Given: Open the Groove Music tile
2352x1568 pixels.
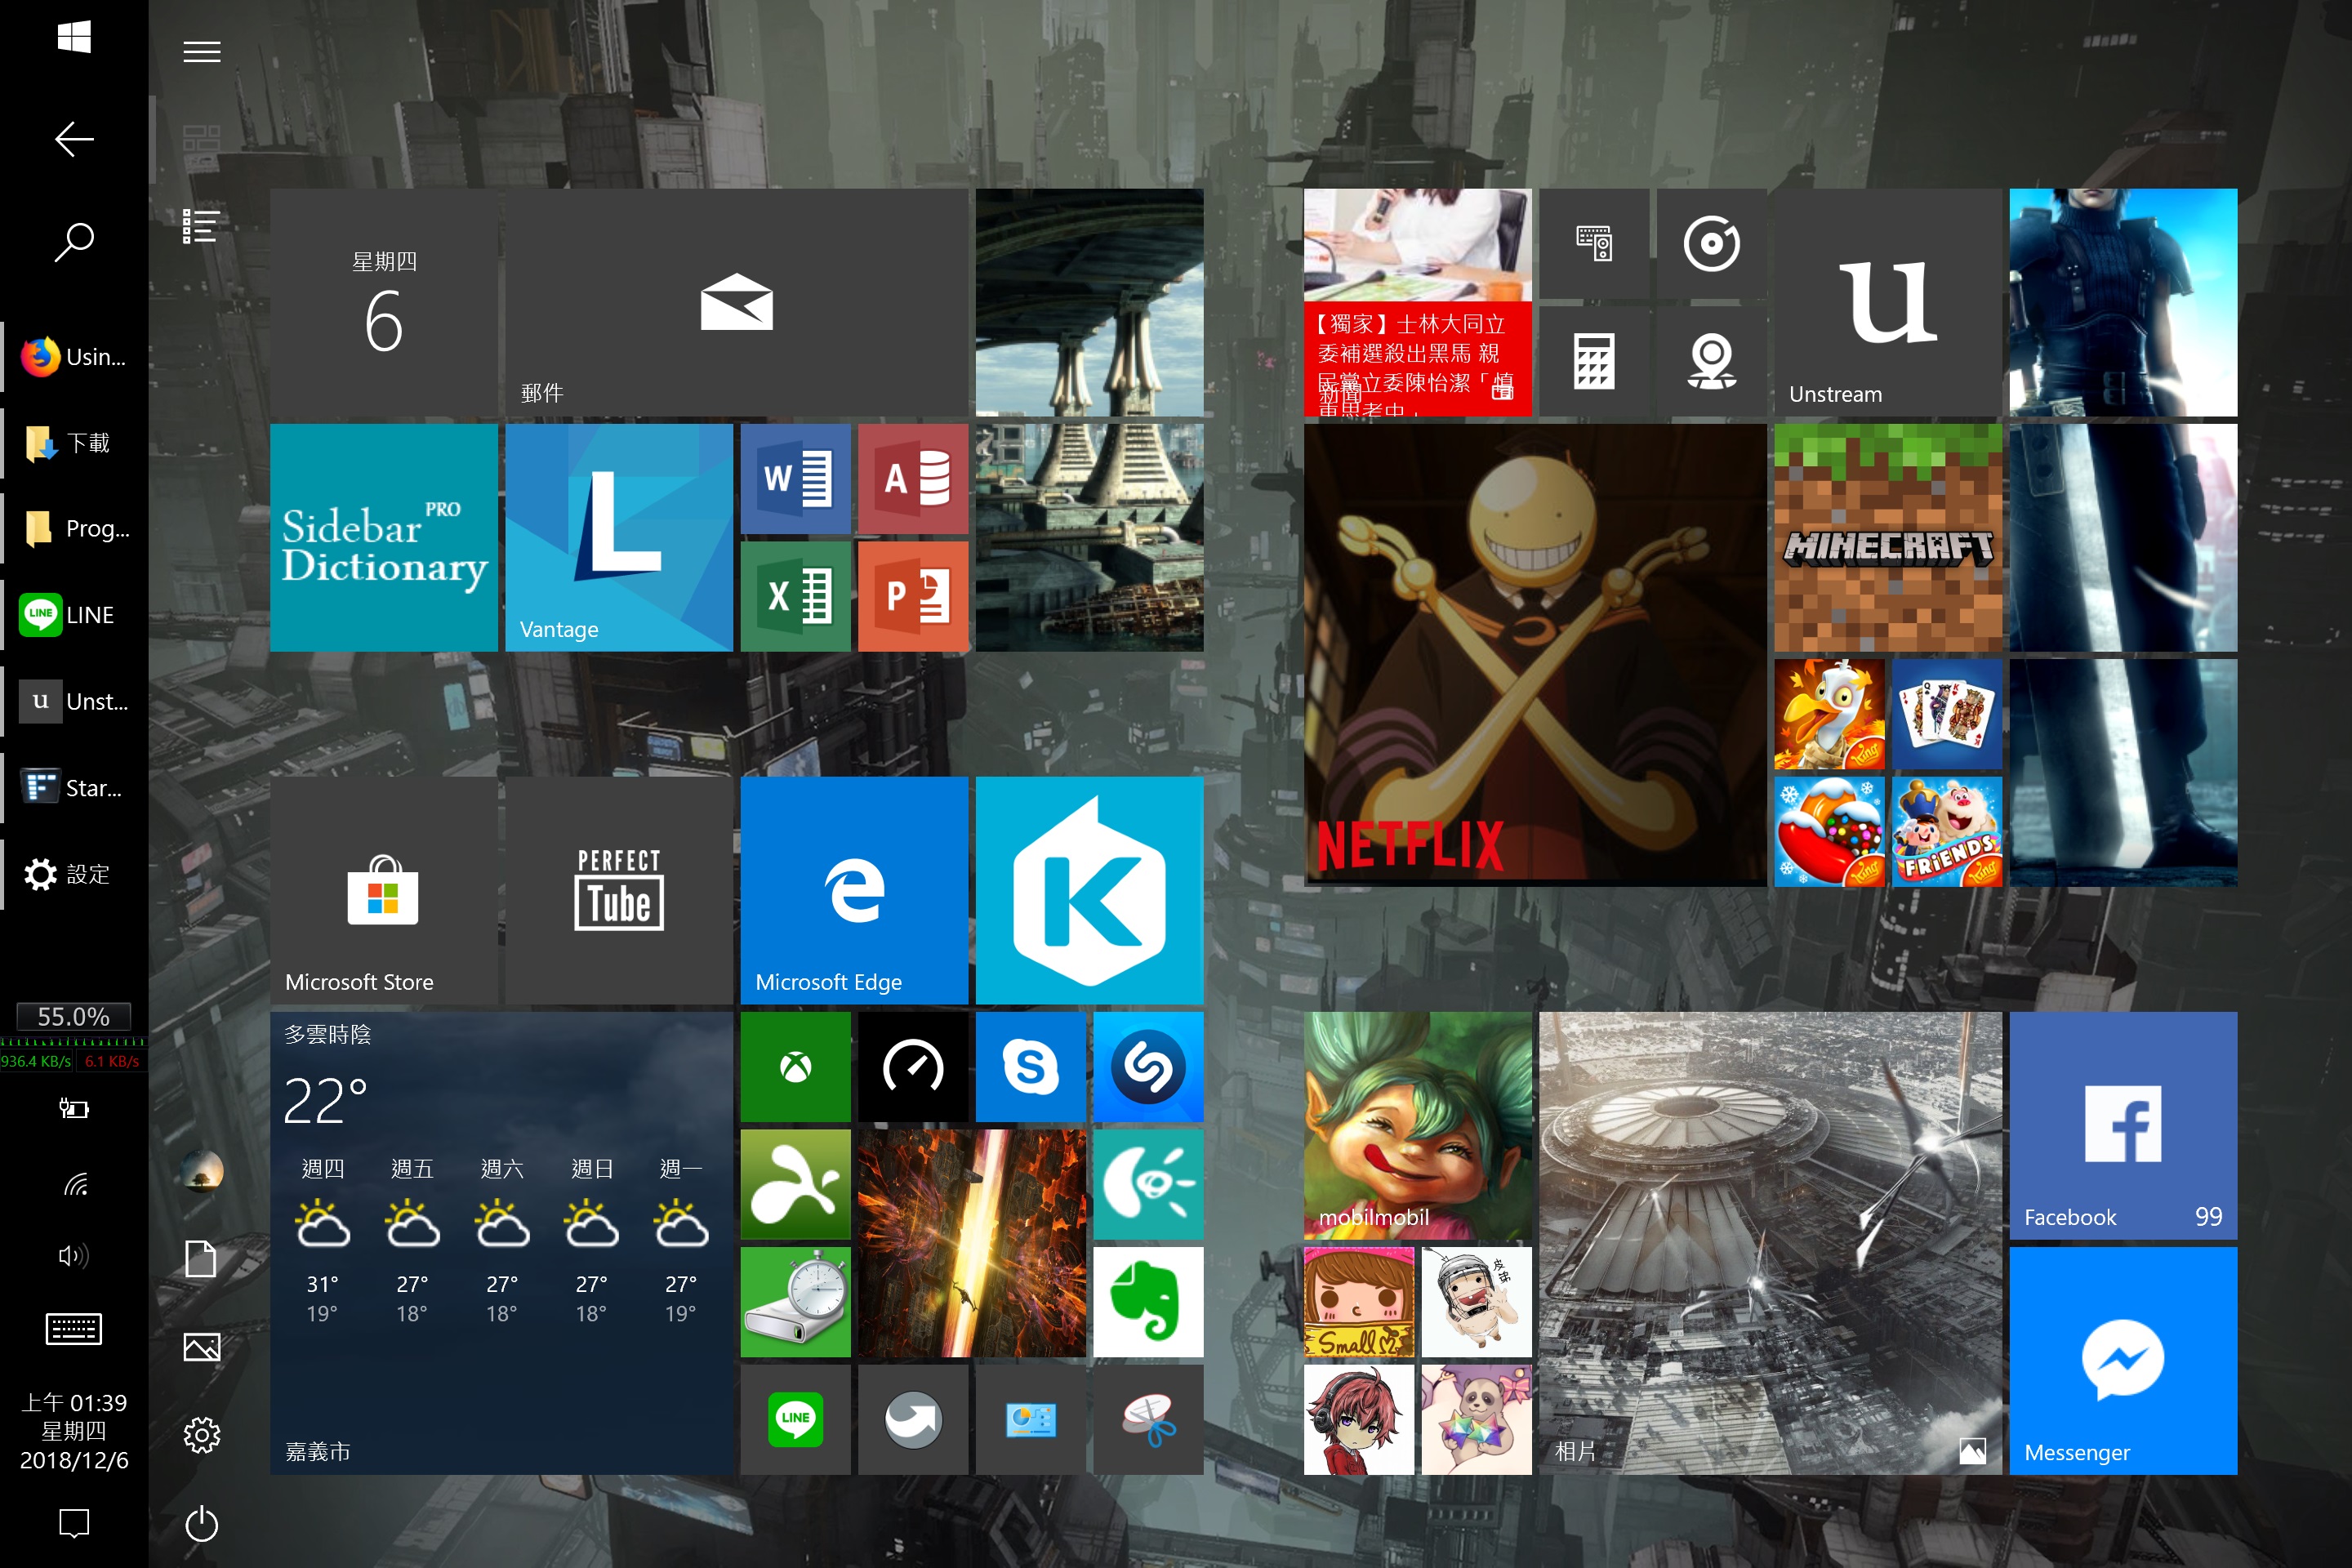Looking at the screenshot, I should point(1711,243).
